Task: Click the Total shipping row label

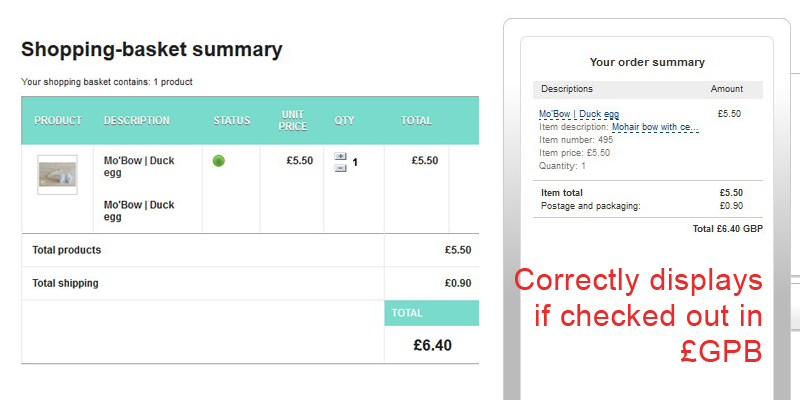Action: click(x=66, y=283)
